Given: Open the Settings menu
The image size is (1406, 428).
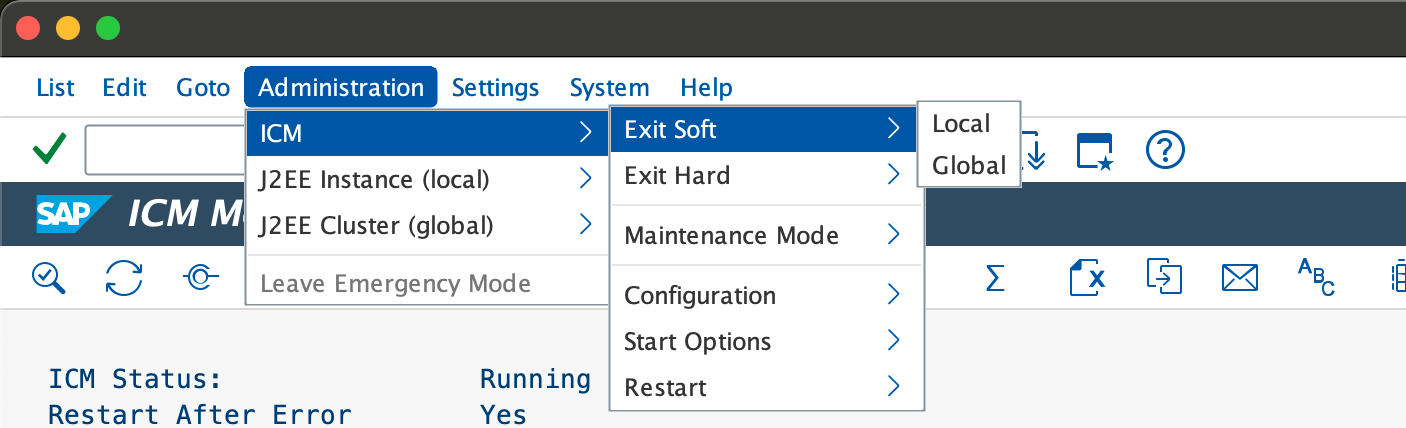Looking at the screenshot, I should click(x=495, y=87).
